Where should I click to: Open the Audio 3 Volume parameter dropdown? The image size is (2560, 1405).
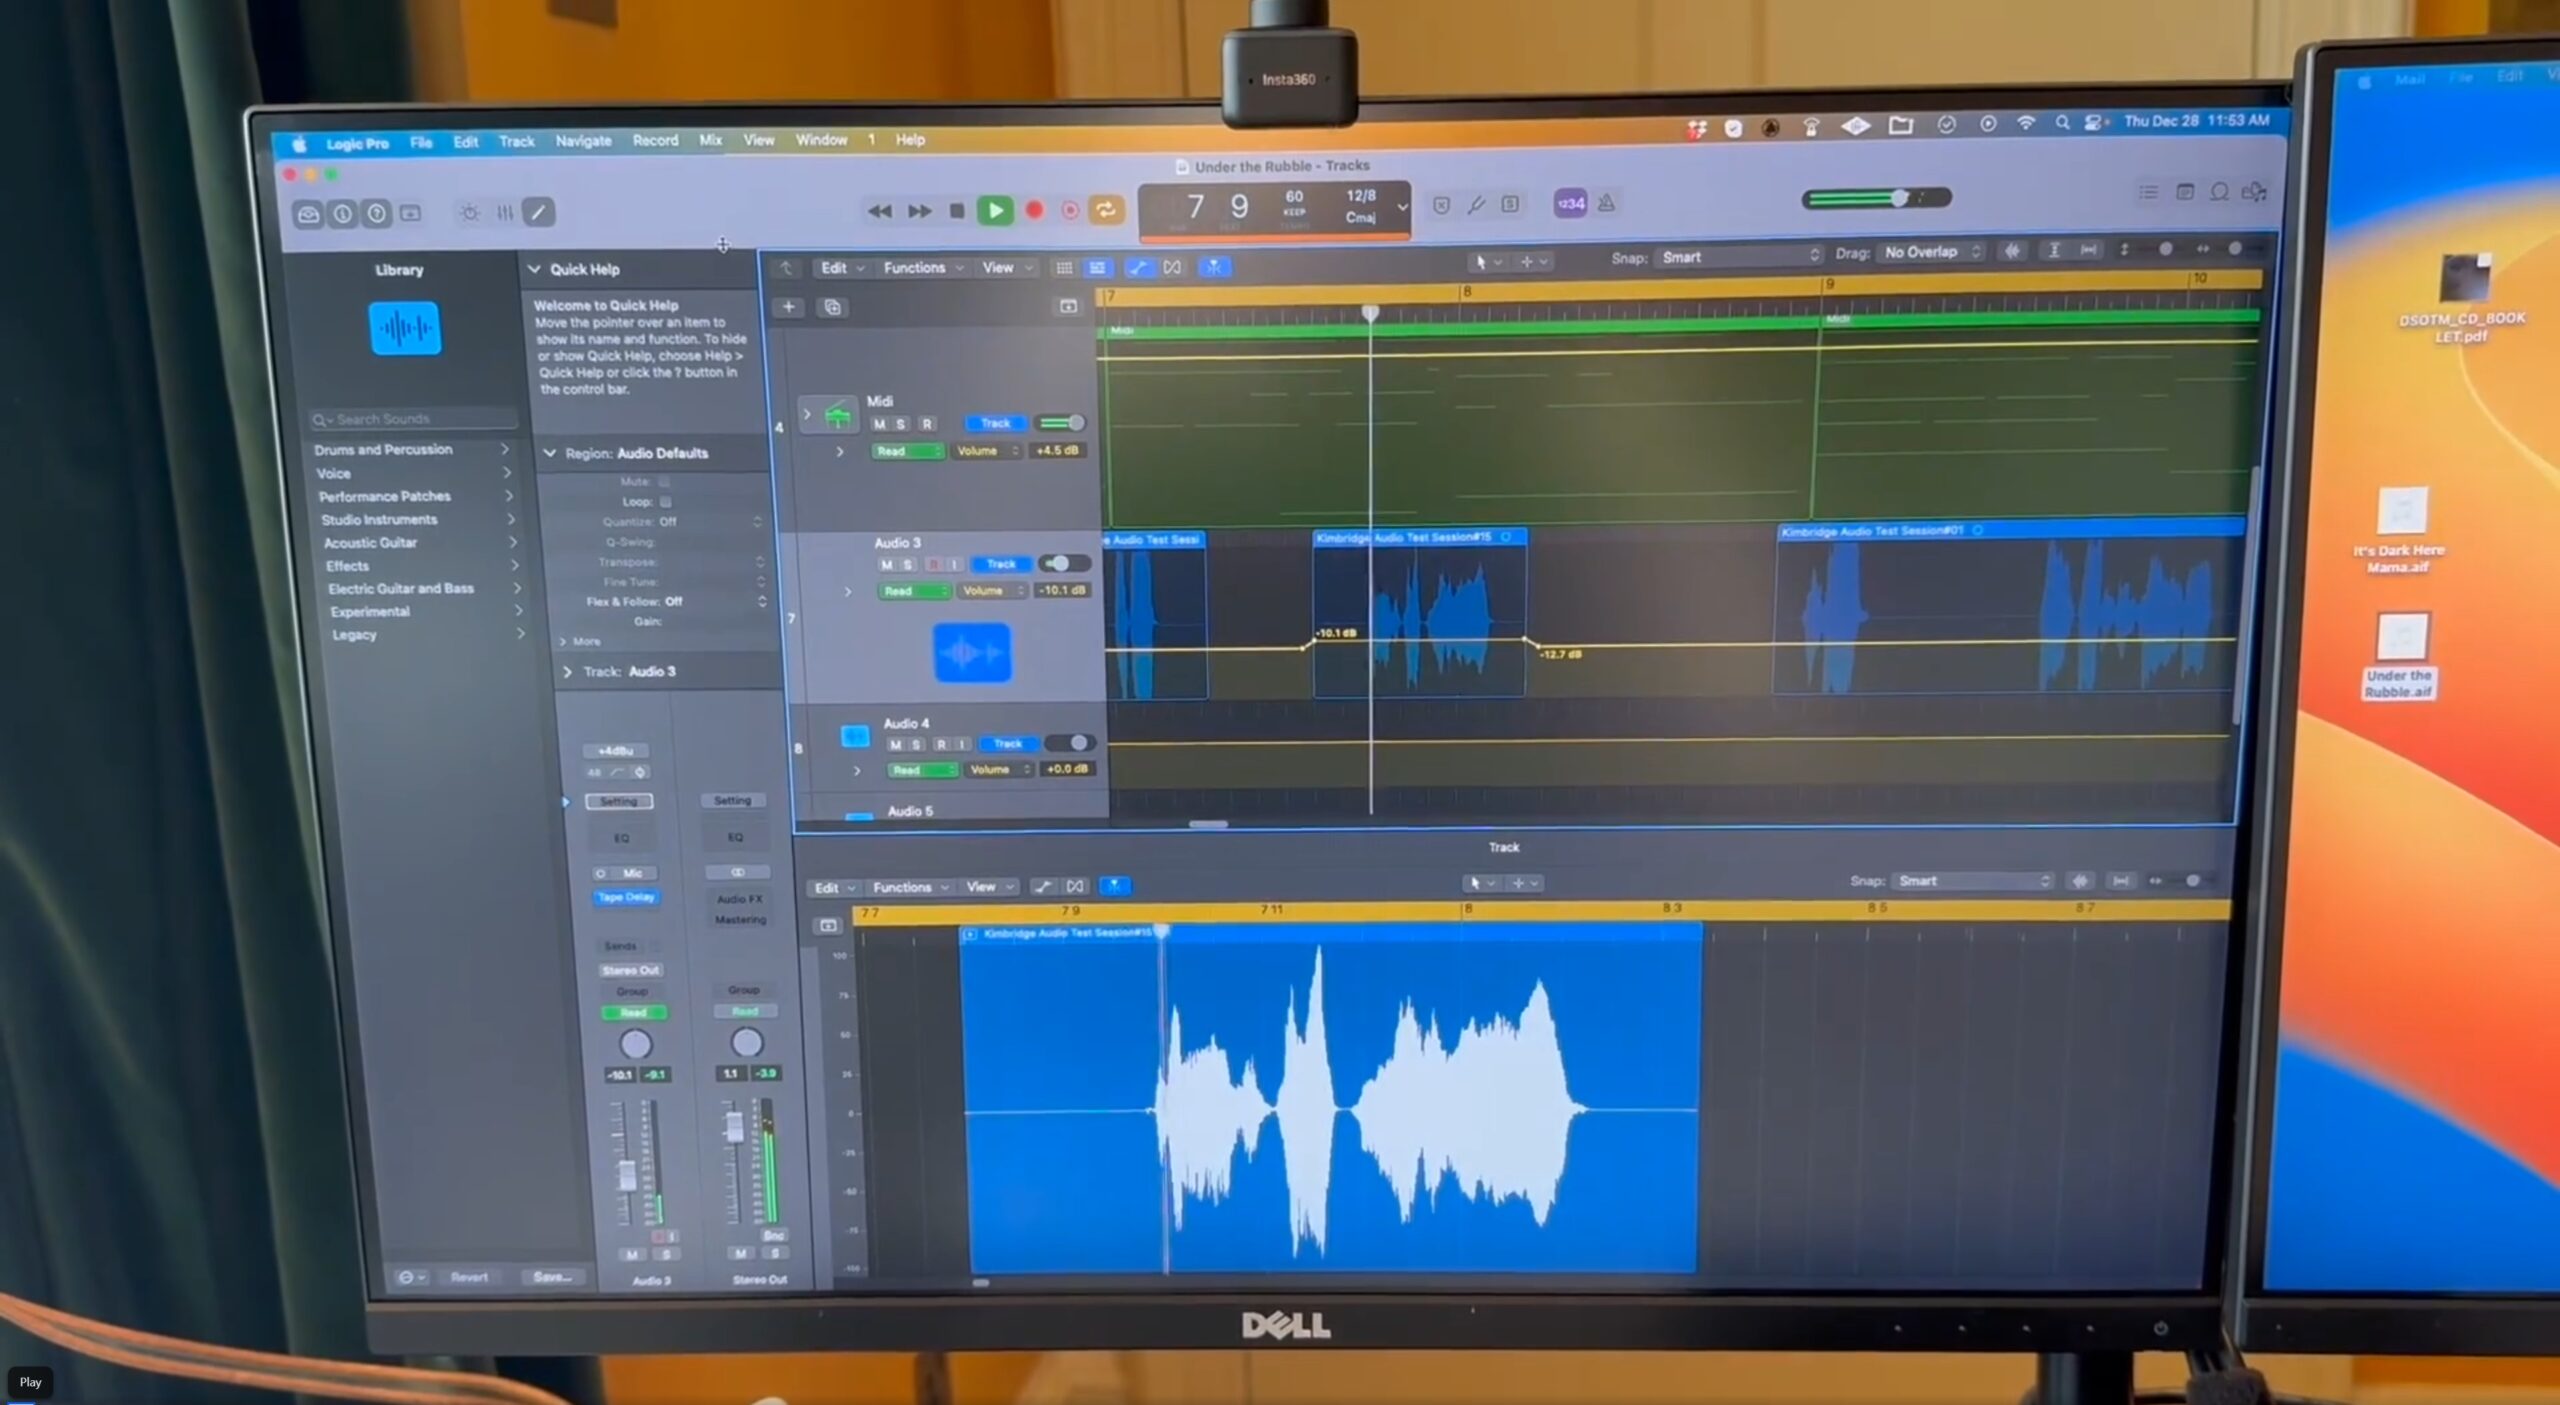[992, 591]
